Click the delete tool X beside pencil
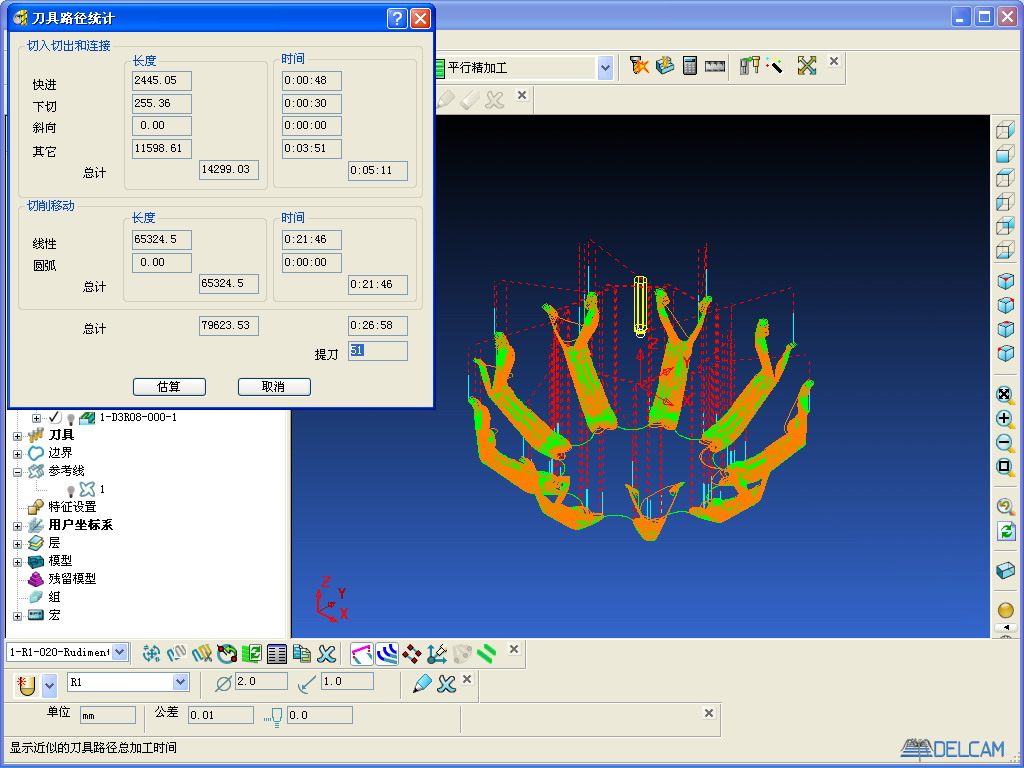This screenshot has height=768, width=1024. coord(447,684)
